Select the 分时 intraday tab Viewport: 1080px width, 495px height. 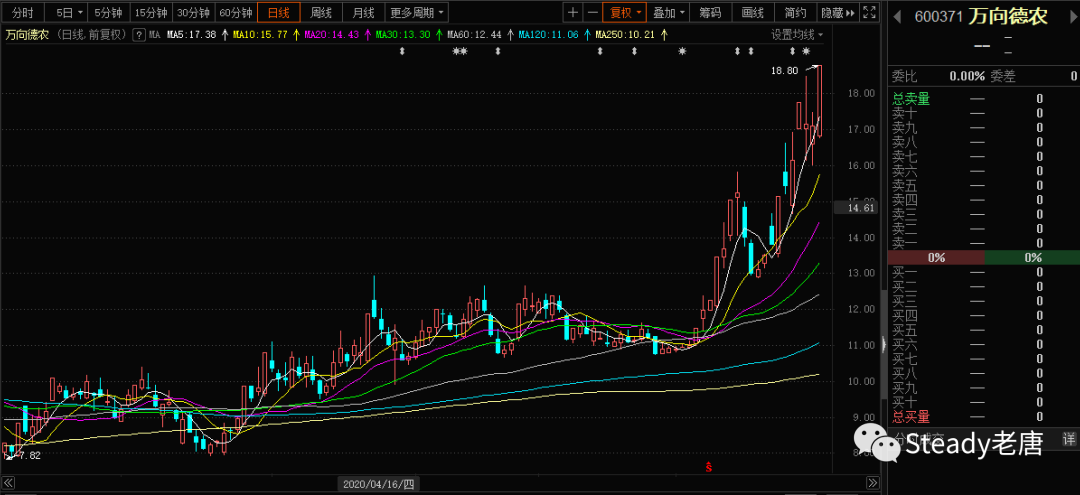pos(23,13)
